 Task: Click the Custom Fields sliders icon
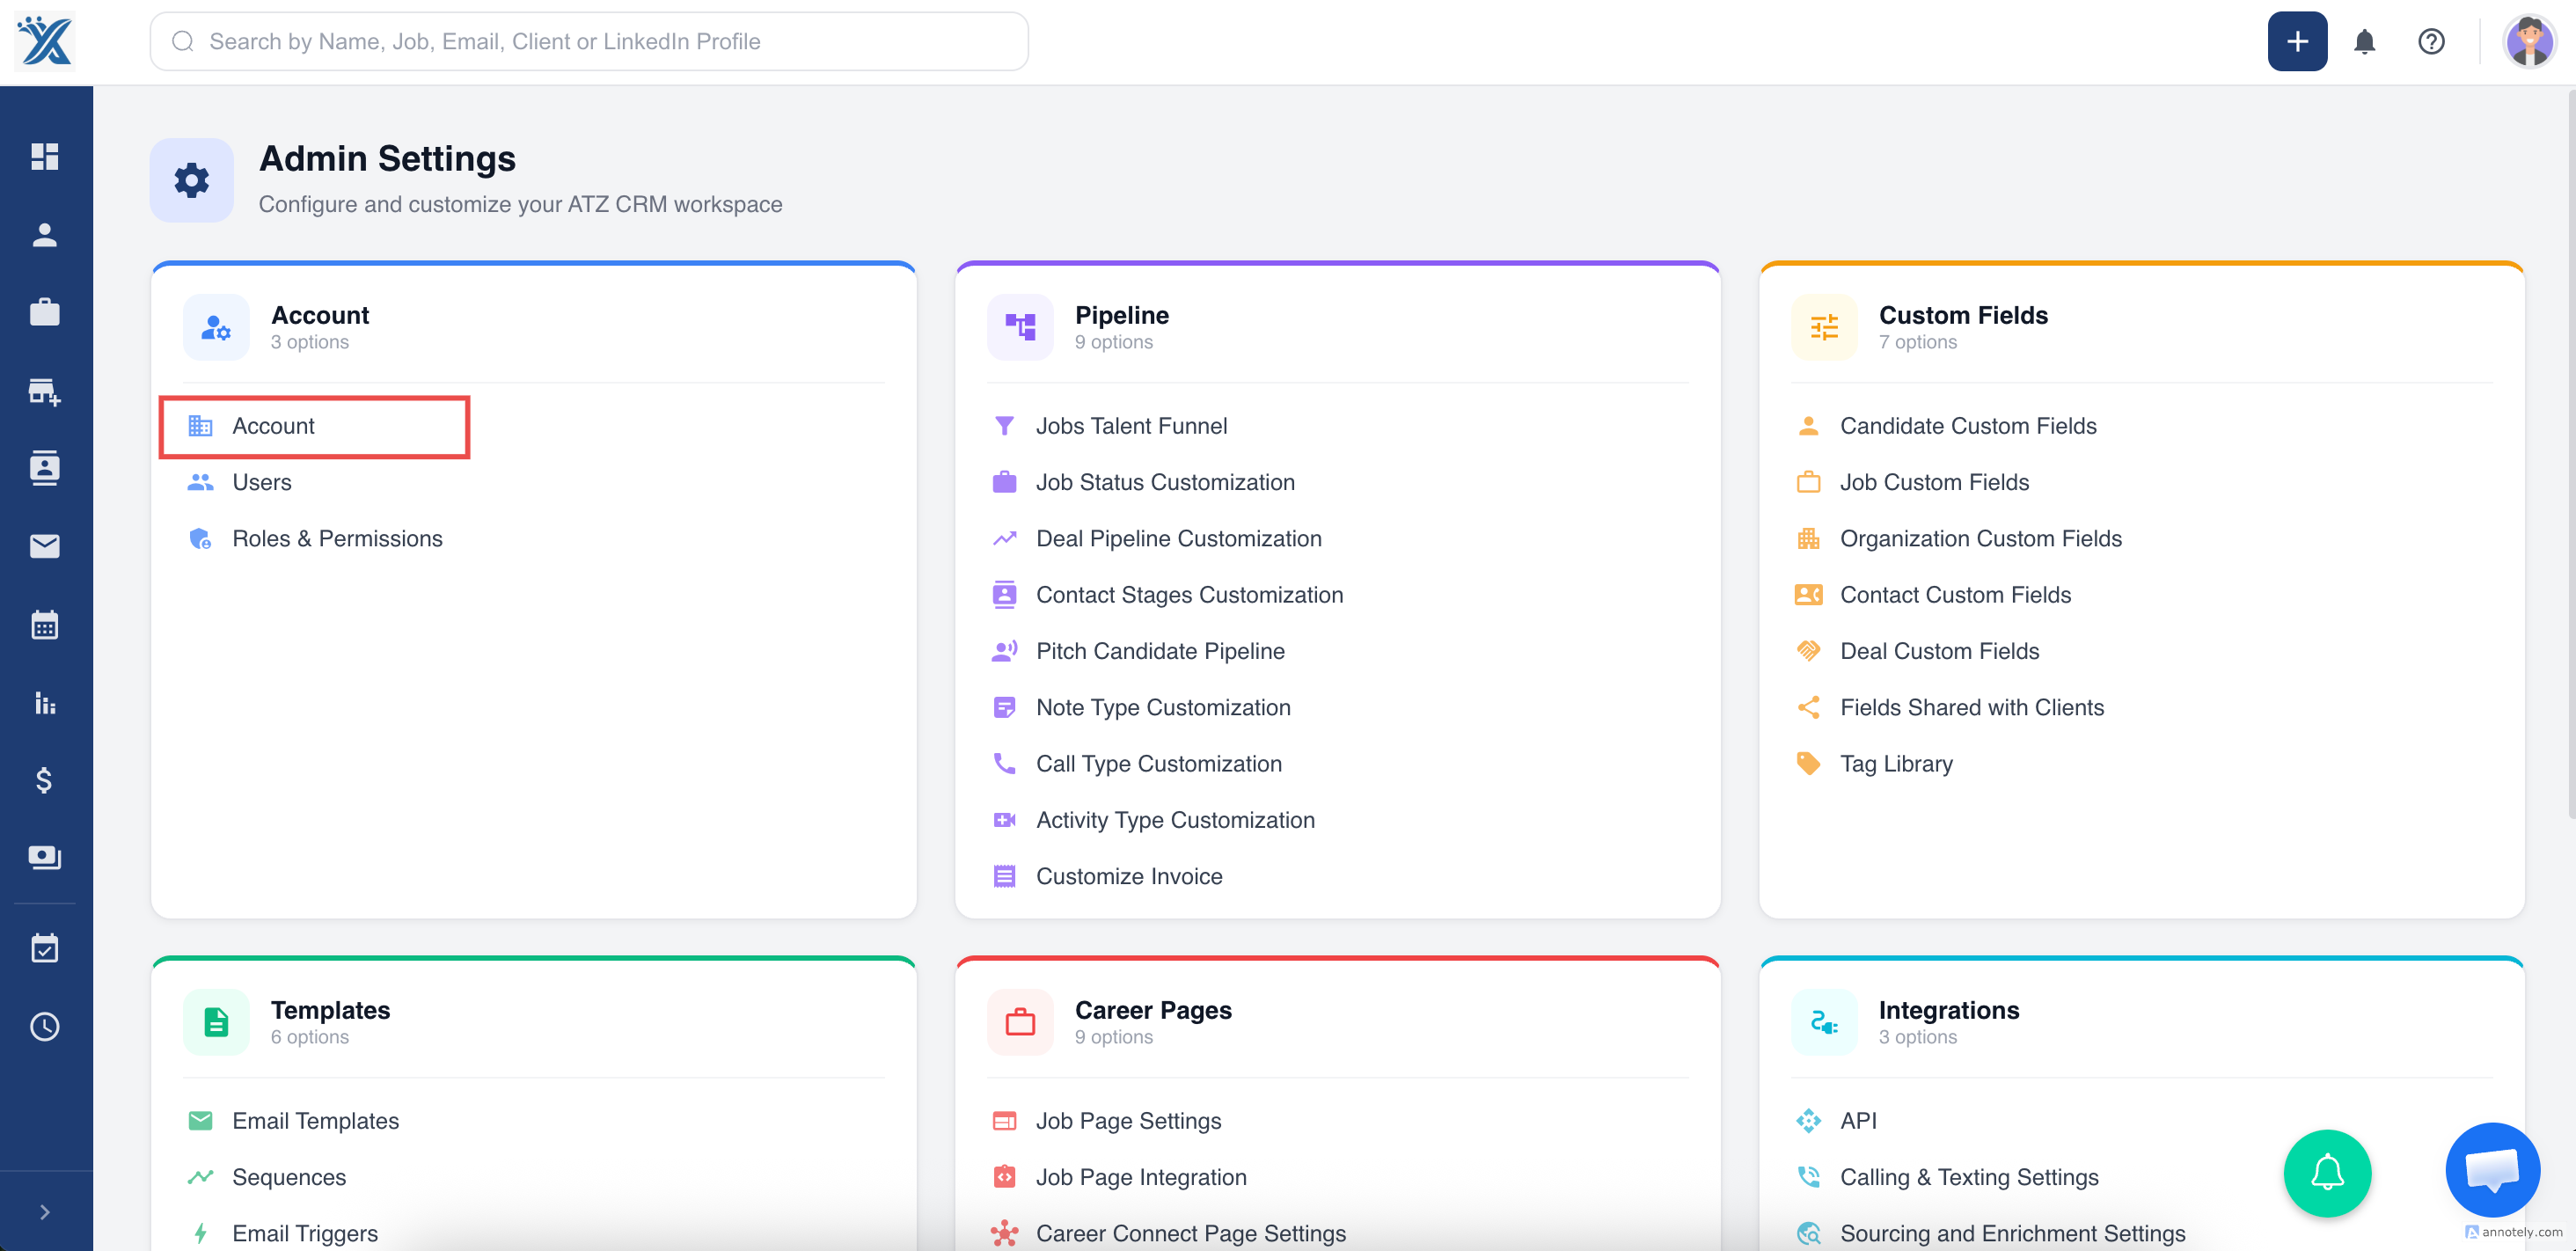pyautogui.click(x=1824, y=327)
